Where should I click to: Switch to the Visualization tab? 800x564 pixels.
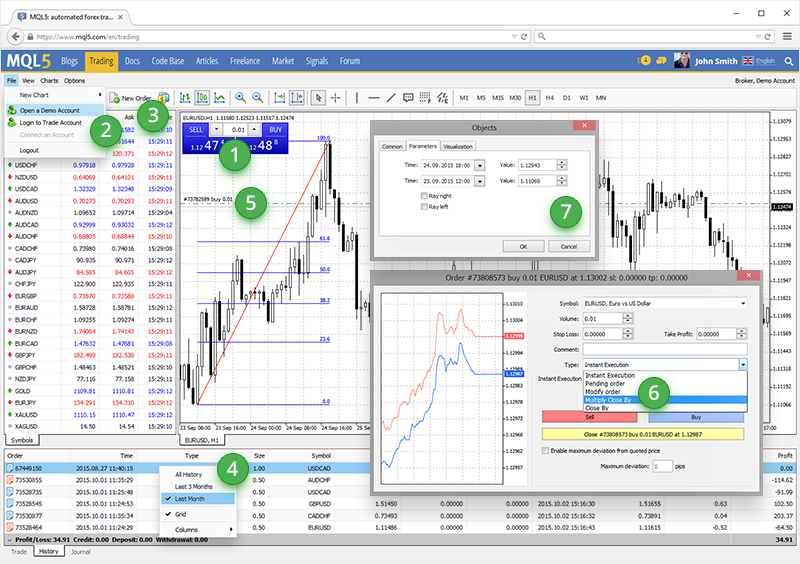458,146
